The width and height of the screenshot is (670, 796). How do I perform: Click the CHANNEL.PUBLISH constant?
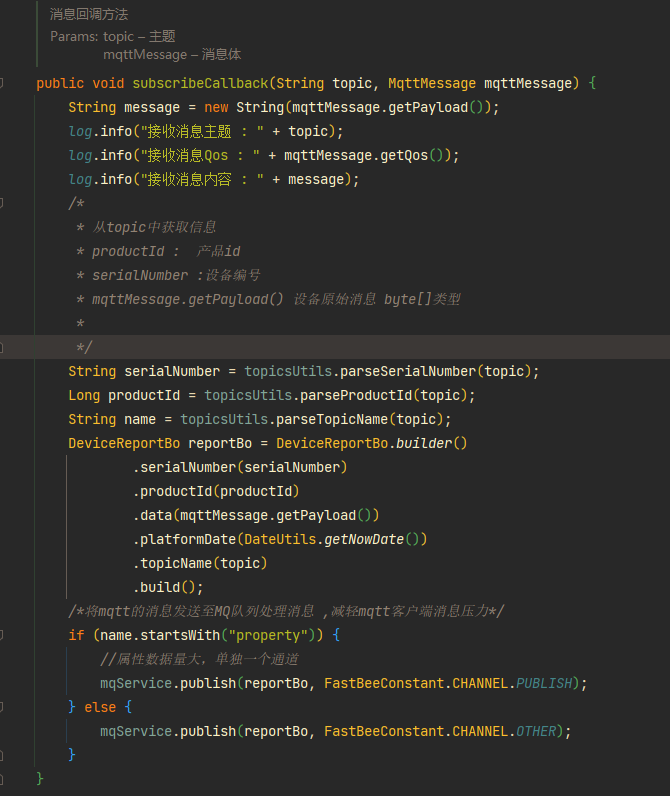(x=512, y=683)
